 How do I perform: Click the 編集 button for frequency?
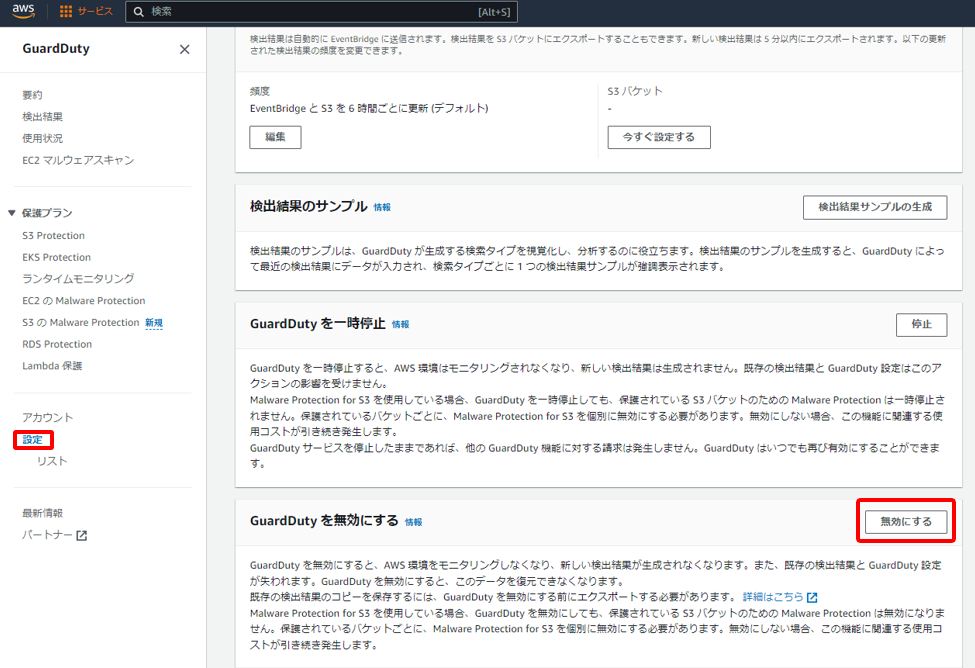click(275, 137)
